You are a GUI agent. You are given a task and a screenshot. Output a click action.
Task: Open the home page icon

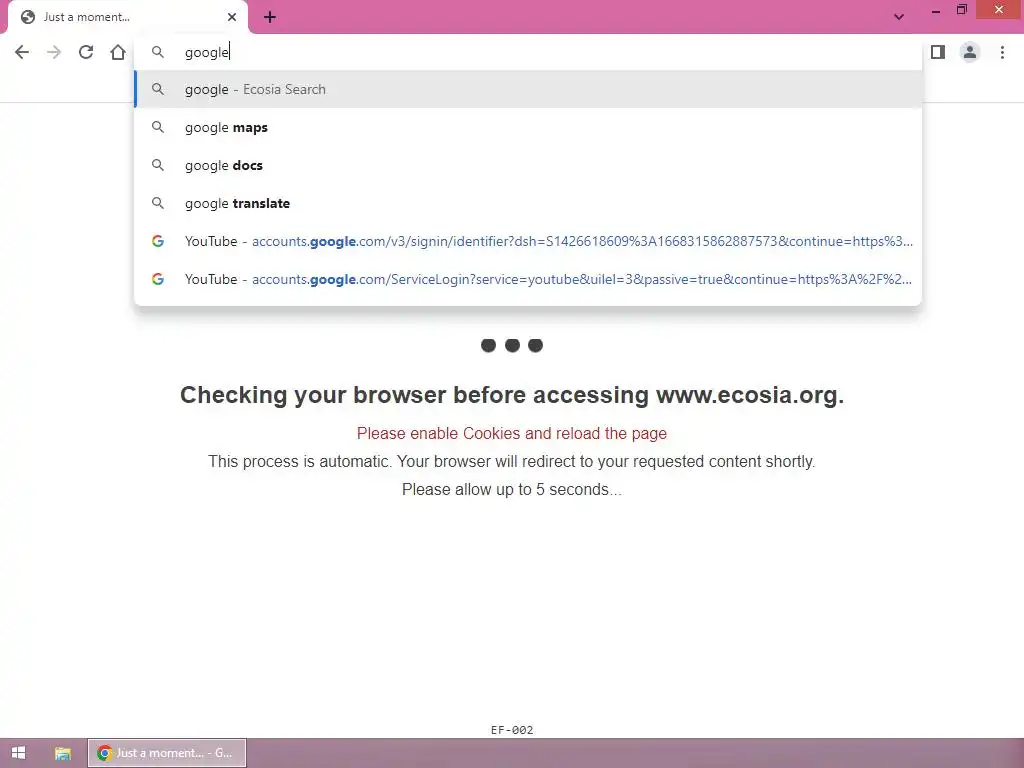tap(118, 52)
